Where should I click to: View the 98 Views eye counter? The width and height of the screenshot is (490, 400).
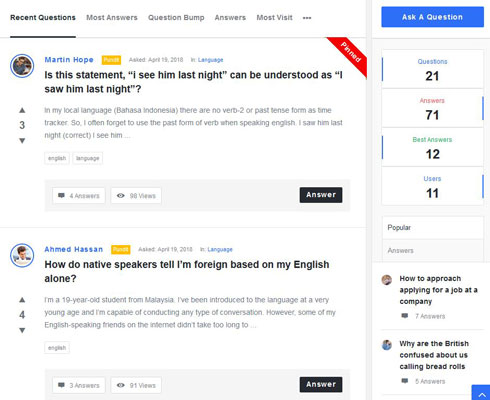[x=136, y=196]
